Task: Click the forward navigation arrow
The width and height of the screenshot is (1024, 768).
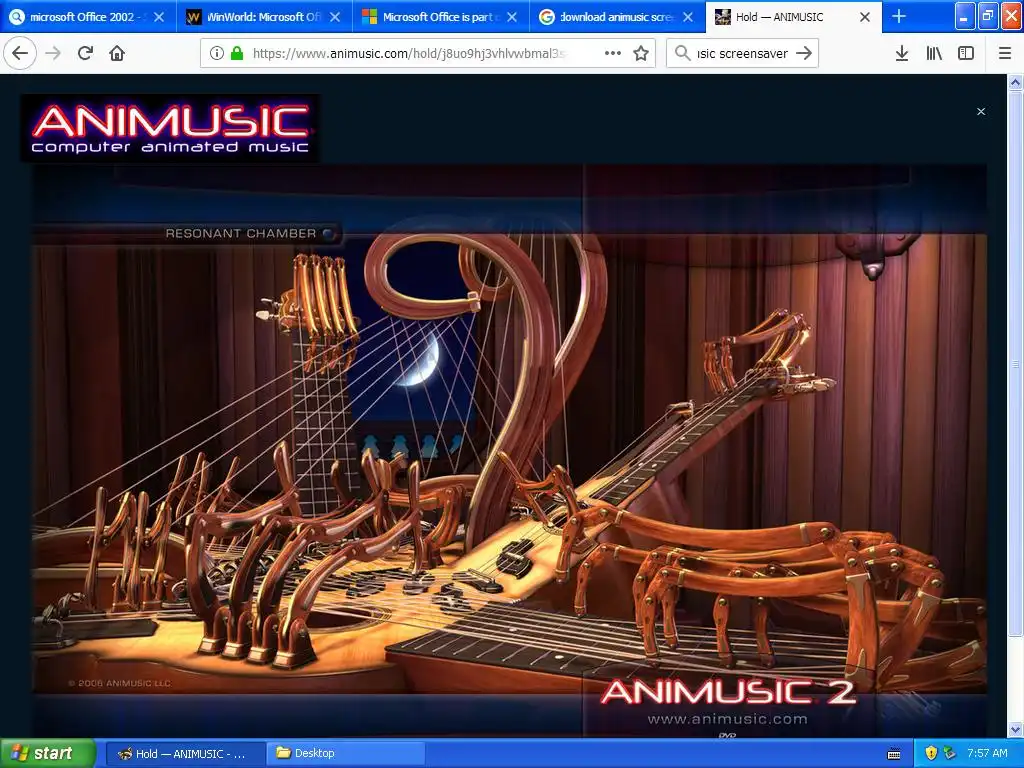Action: (53, 53)
